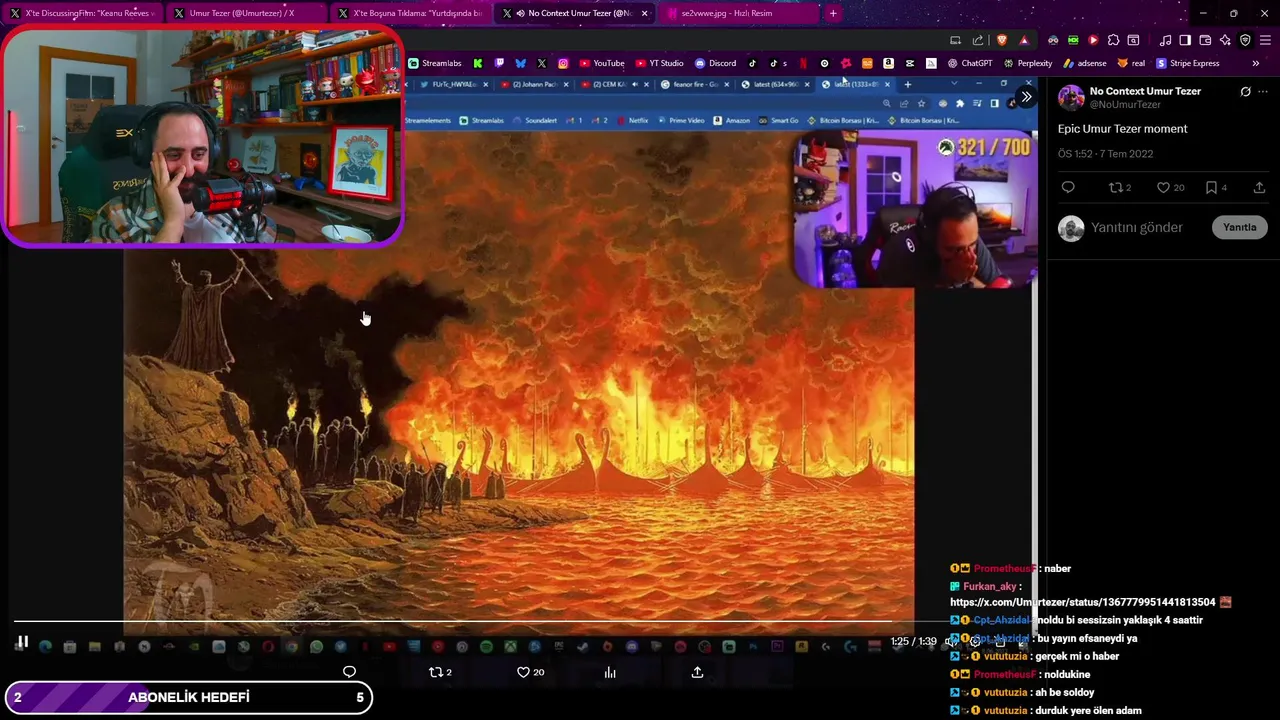
Task: Open the music note media control icon
Action: [1165, 40]
